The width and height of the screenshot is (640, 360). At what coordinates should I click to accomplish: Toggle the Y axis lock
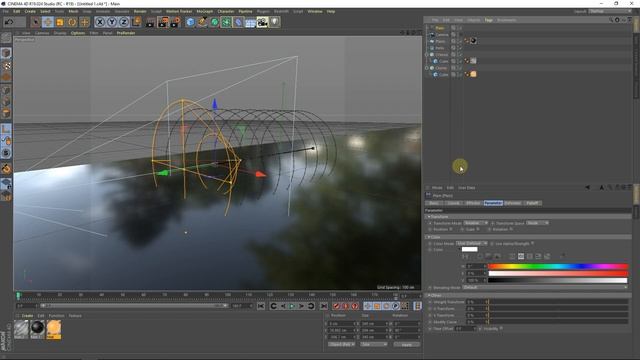(x=112, y=22)
